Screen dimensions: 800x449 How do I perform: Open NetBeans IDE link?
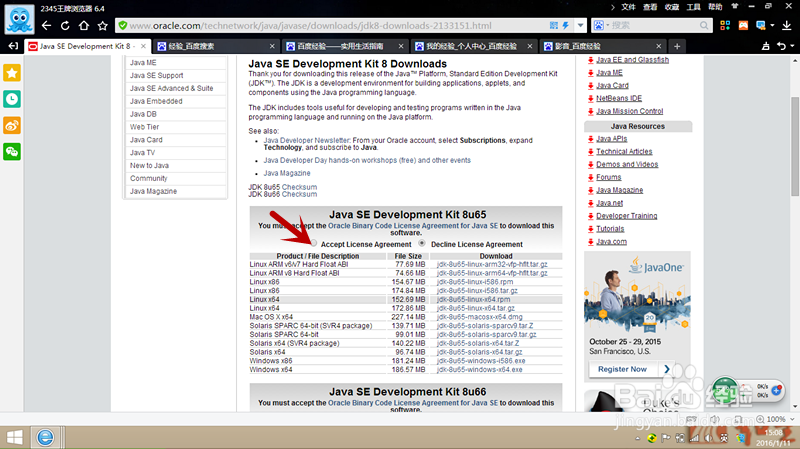click(x=619, y=98)
